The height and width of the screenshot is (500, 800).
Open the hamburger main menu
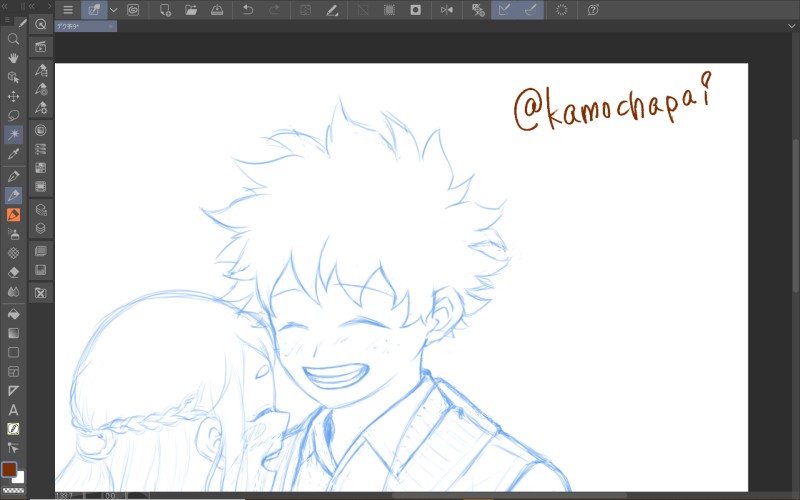click(68, 10)
